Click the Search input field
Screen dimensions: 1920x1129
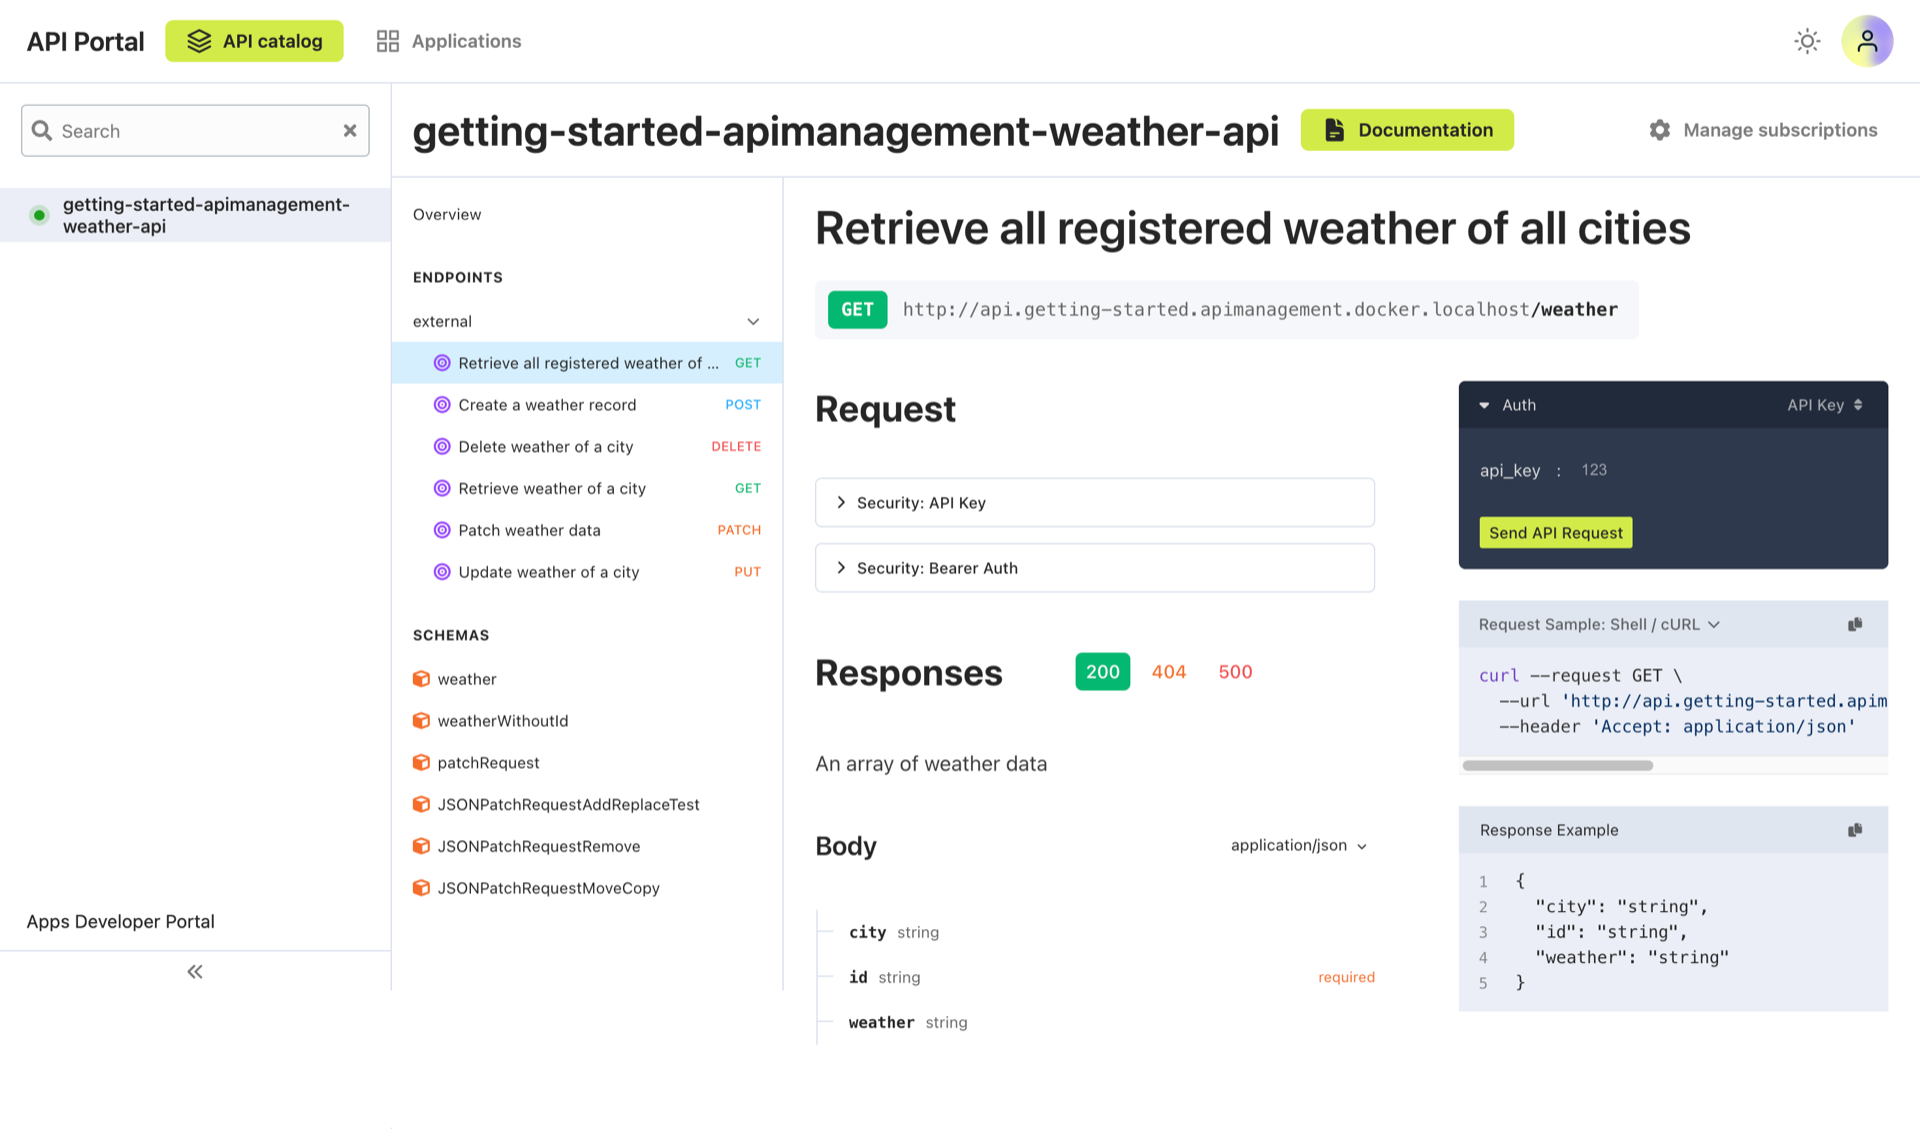(x=195, y=131)
